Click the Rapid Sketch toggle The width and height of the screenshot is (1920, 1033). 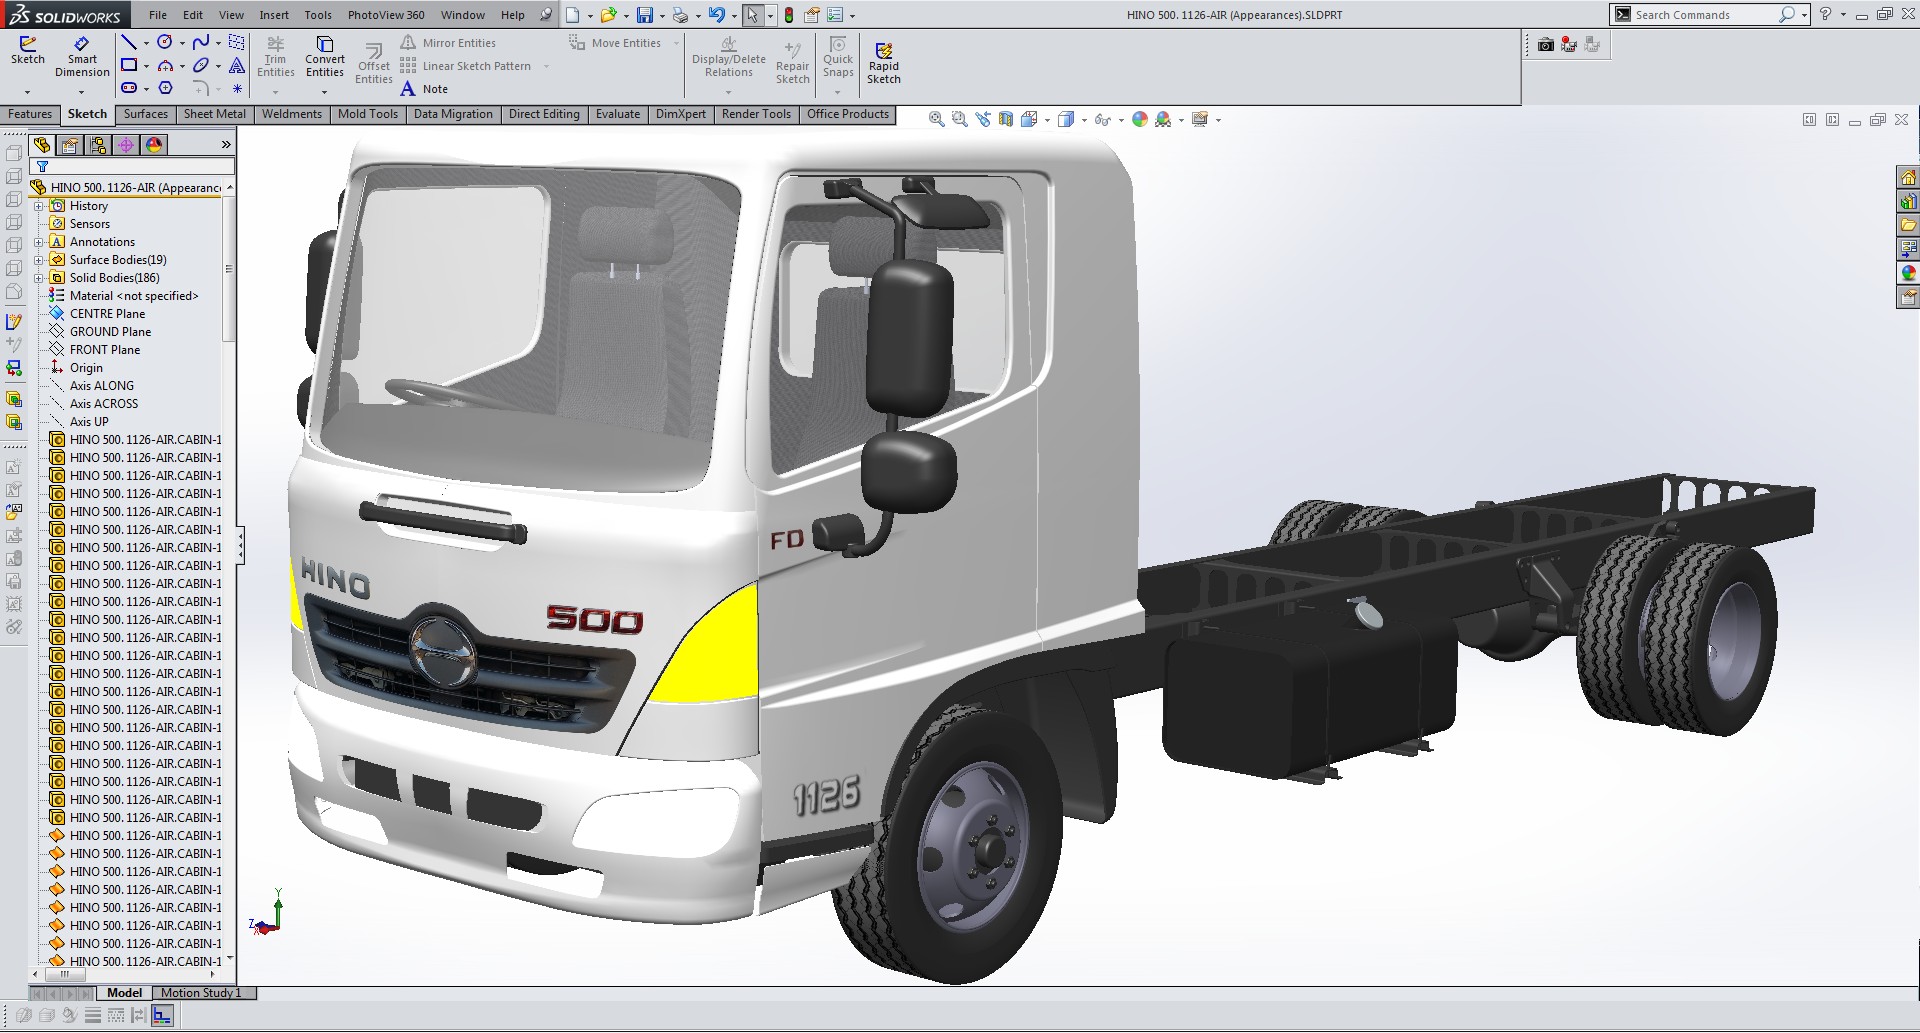pyautogui.click(x=884, y=62)
